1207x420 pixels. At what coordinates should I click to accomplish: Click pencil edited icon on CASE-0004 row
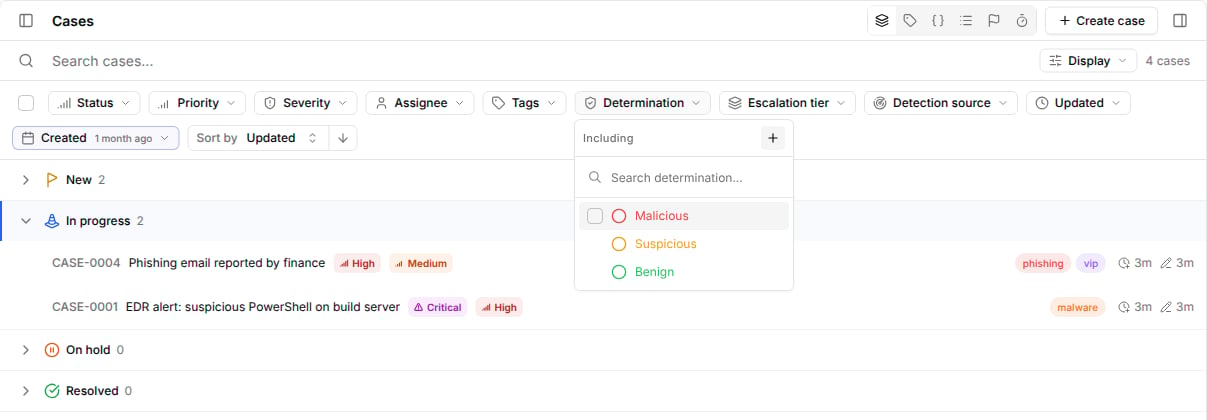(1166, 263)
